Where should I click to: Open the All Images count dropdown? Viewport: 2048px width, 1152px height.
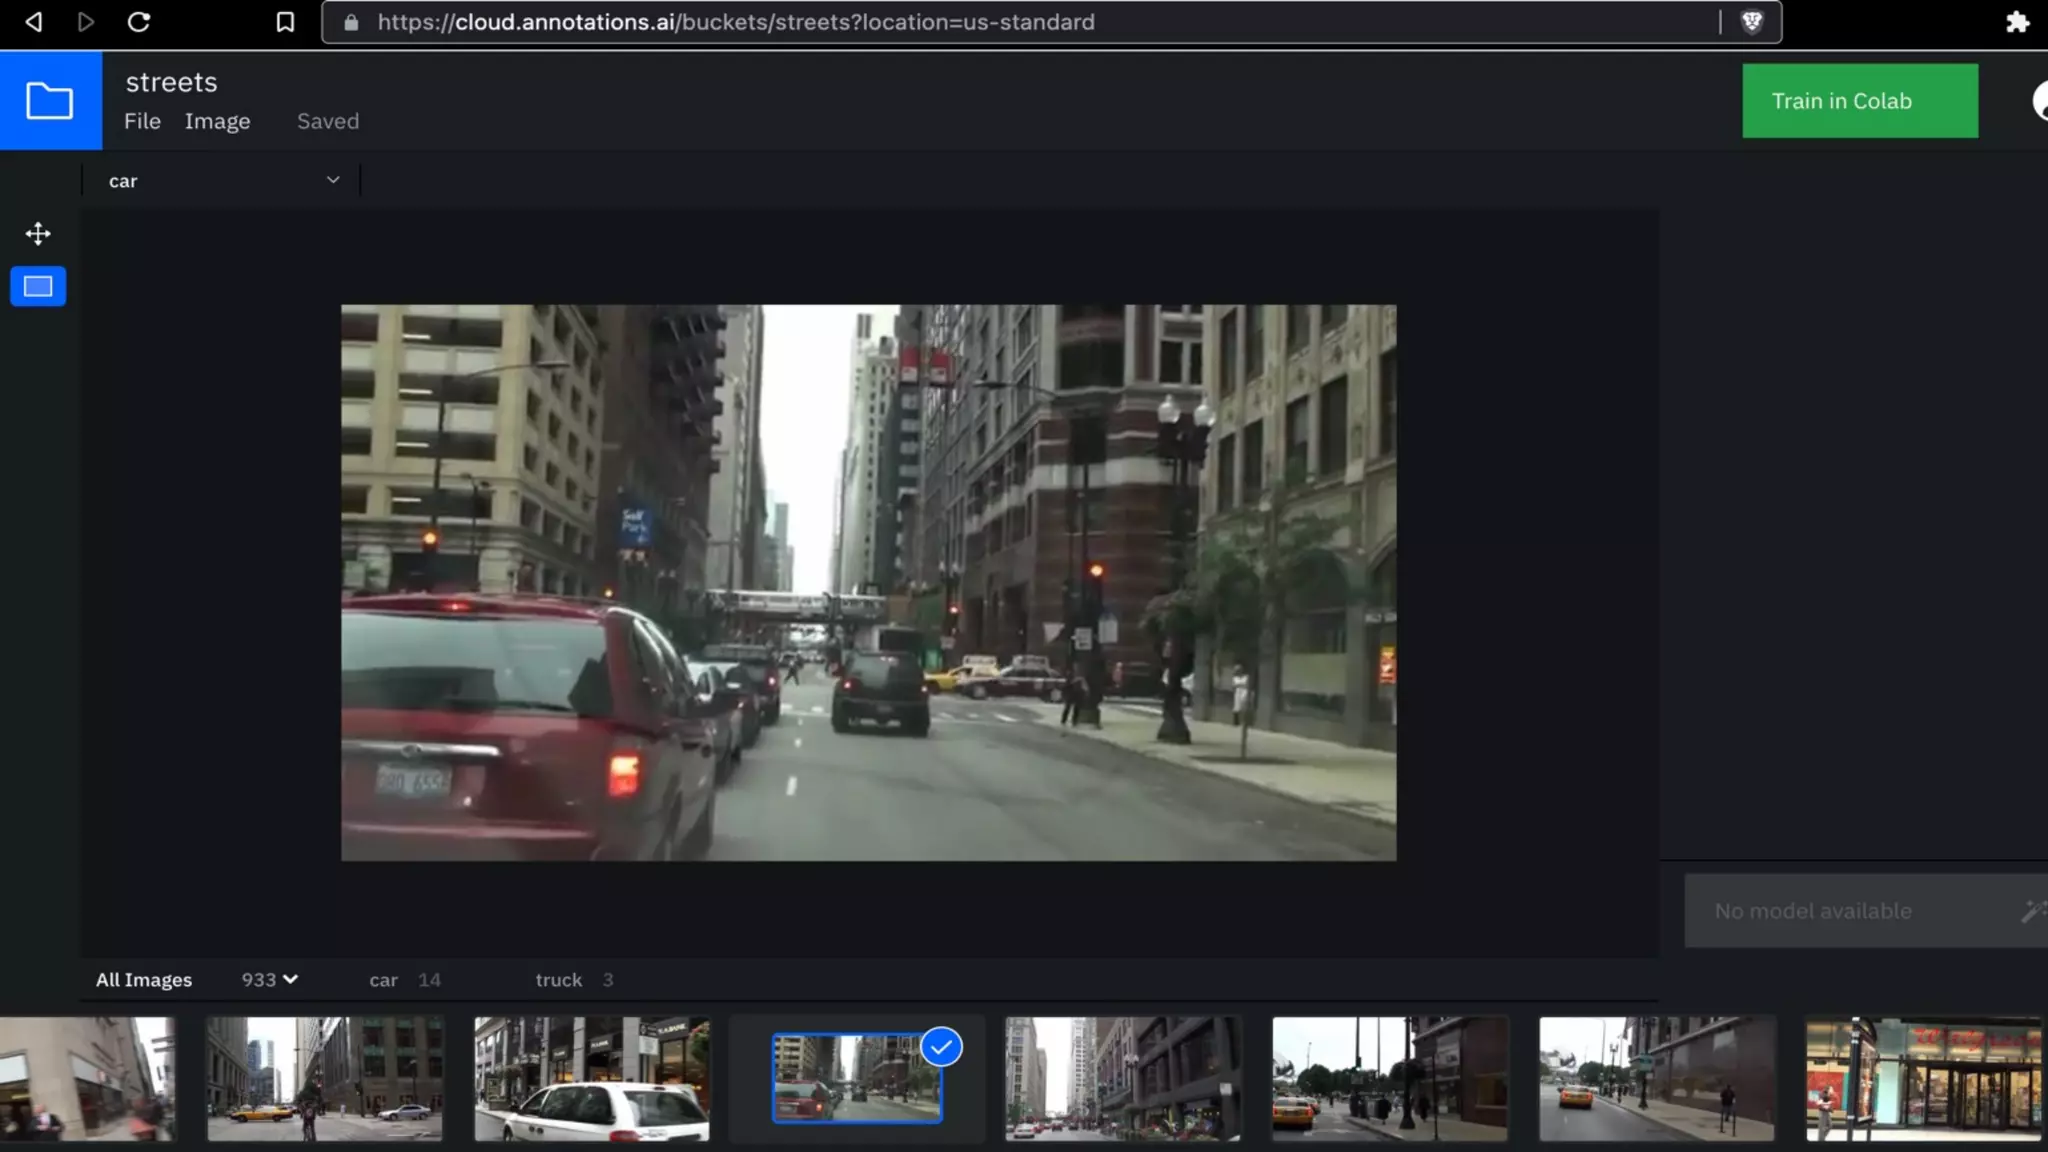click(270, 980)
